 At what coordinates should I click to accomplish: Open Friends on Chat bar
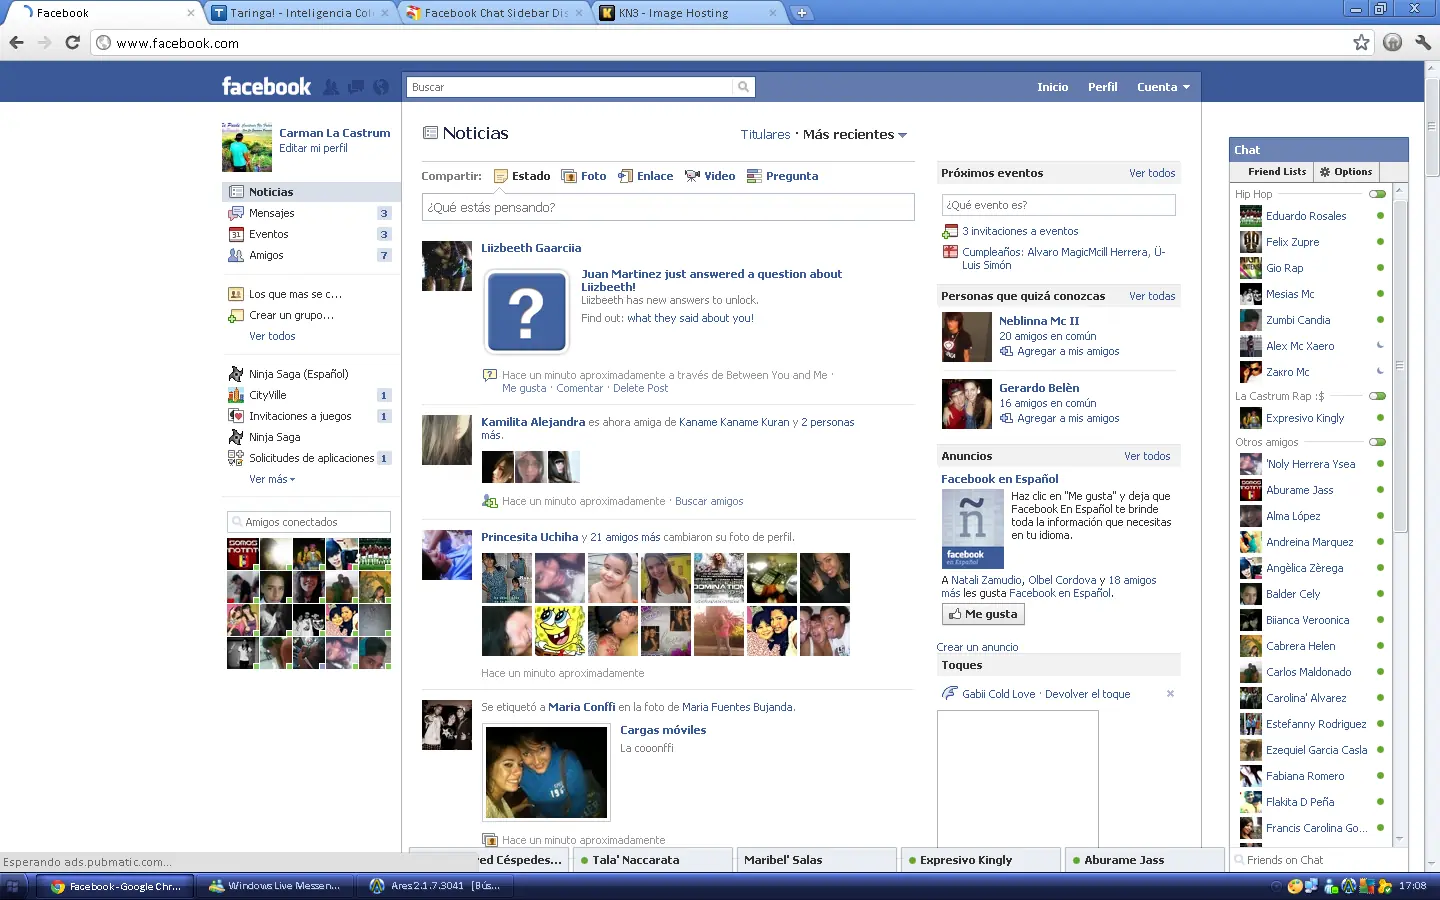click(1318, 860)
